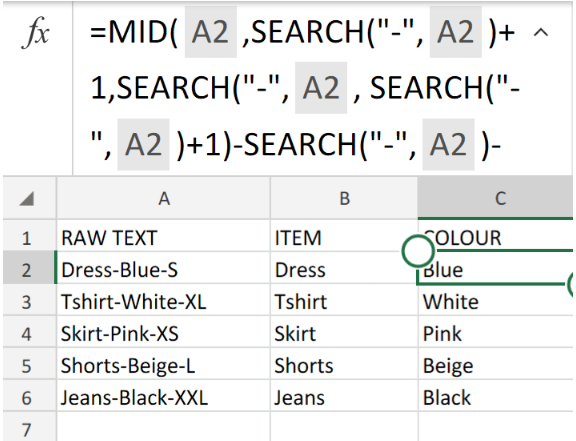The height and width of the screenshot is (441, 576).
Task: Select the Blue cell in COLOUR column
Action: coord(496,269)
